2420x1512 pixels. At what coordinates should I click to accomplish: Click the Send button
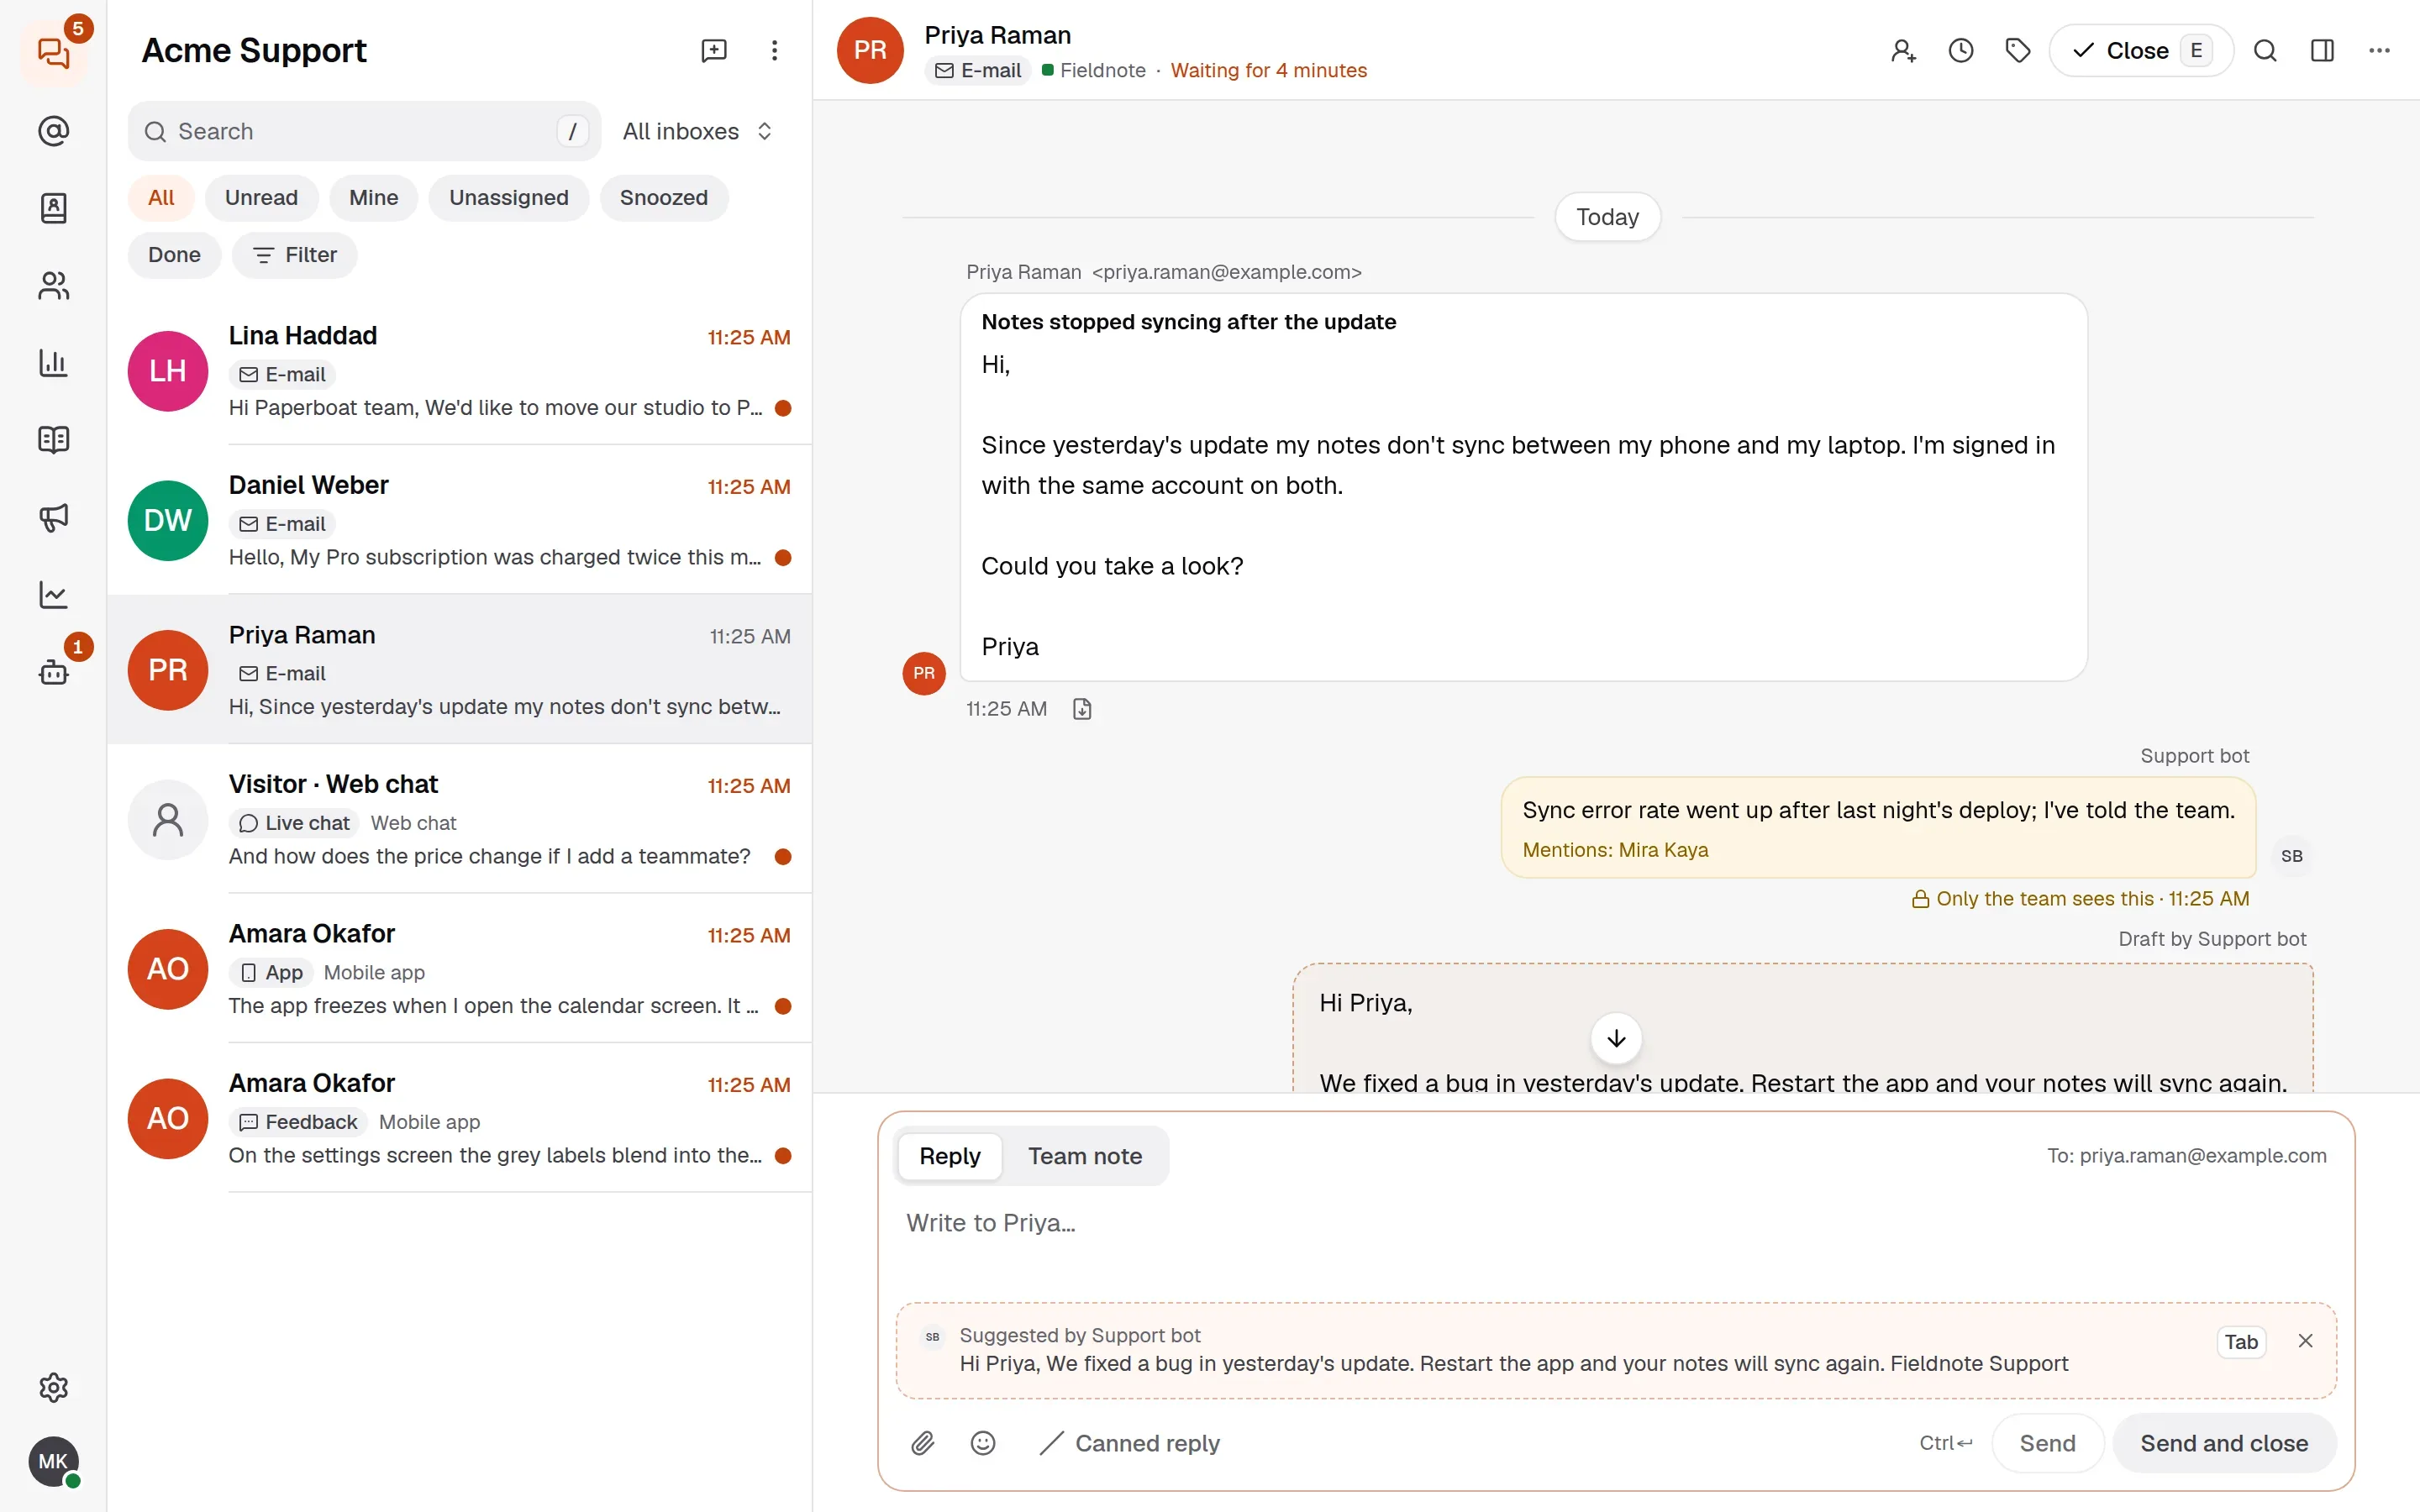[x=2047, y=1443]
